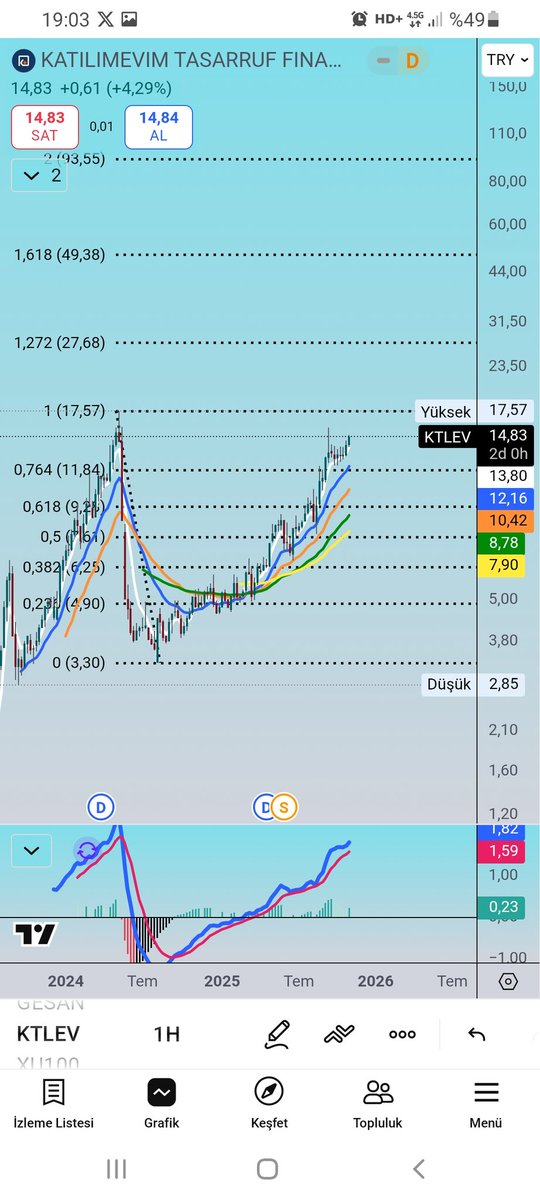Tap the orange split S marker

pos(284,806)
